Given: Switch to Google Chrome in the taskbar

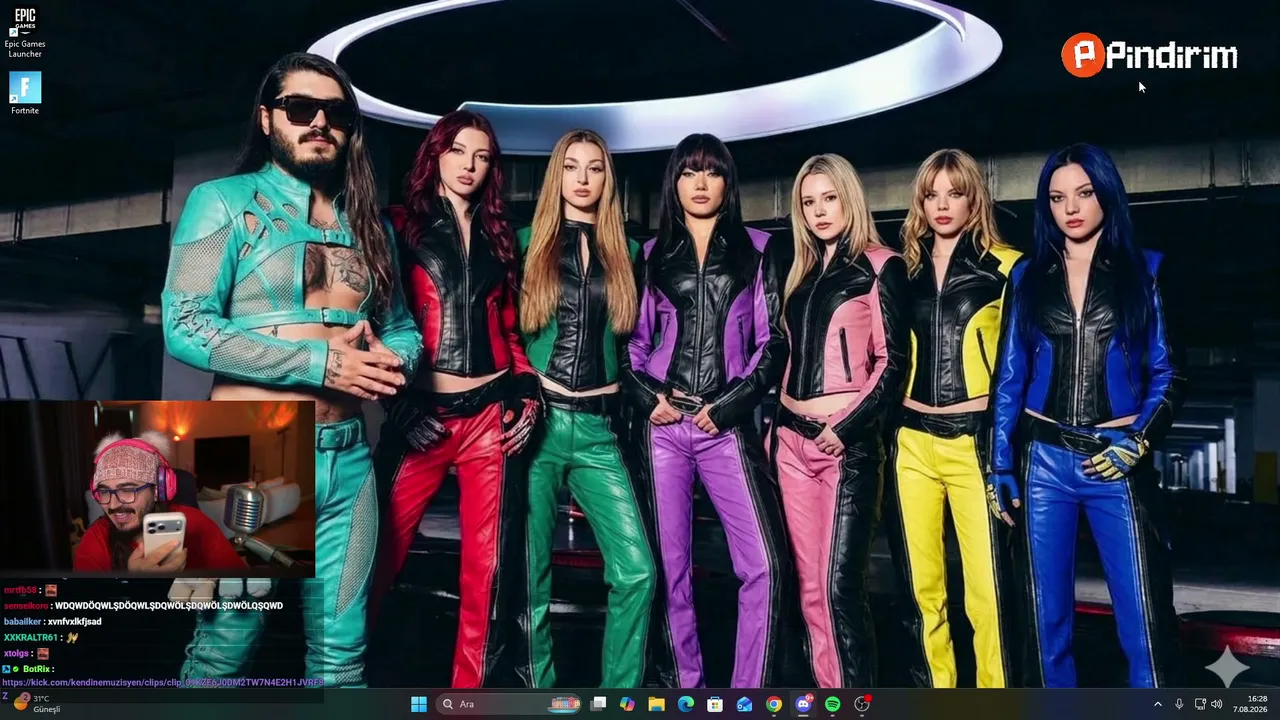Looking at the screenshot, I should (x=774, y=704).
